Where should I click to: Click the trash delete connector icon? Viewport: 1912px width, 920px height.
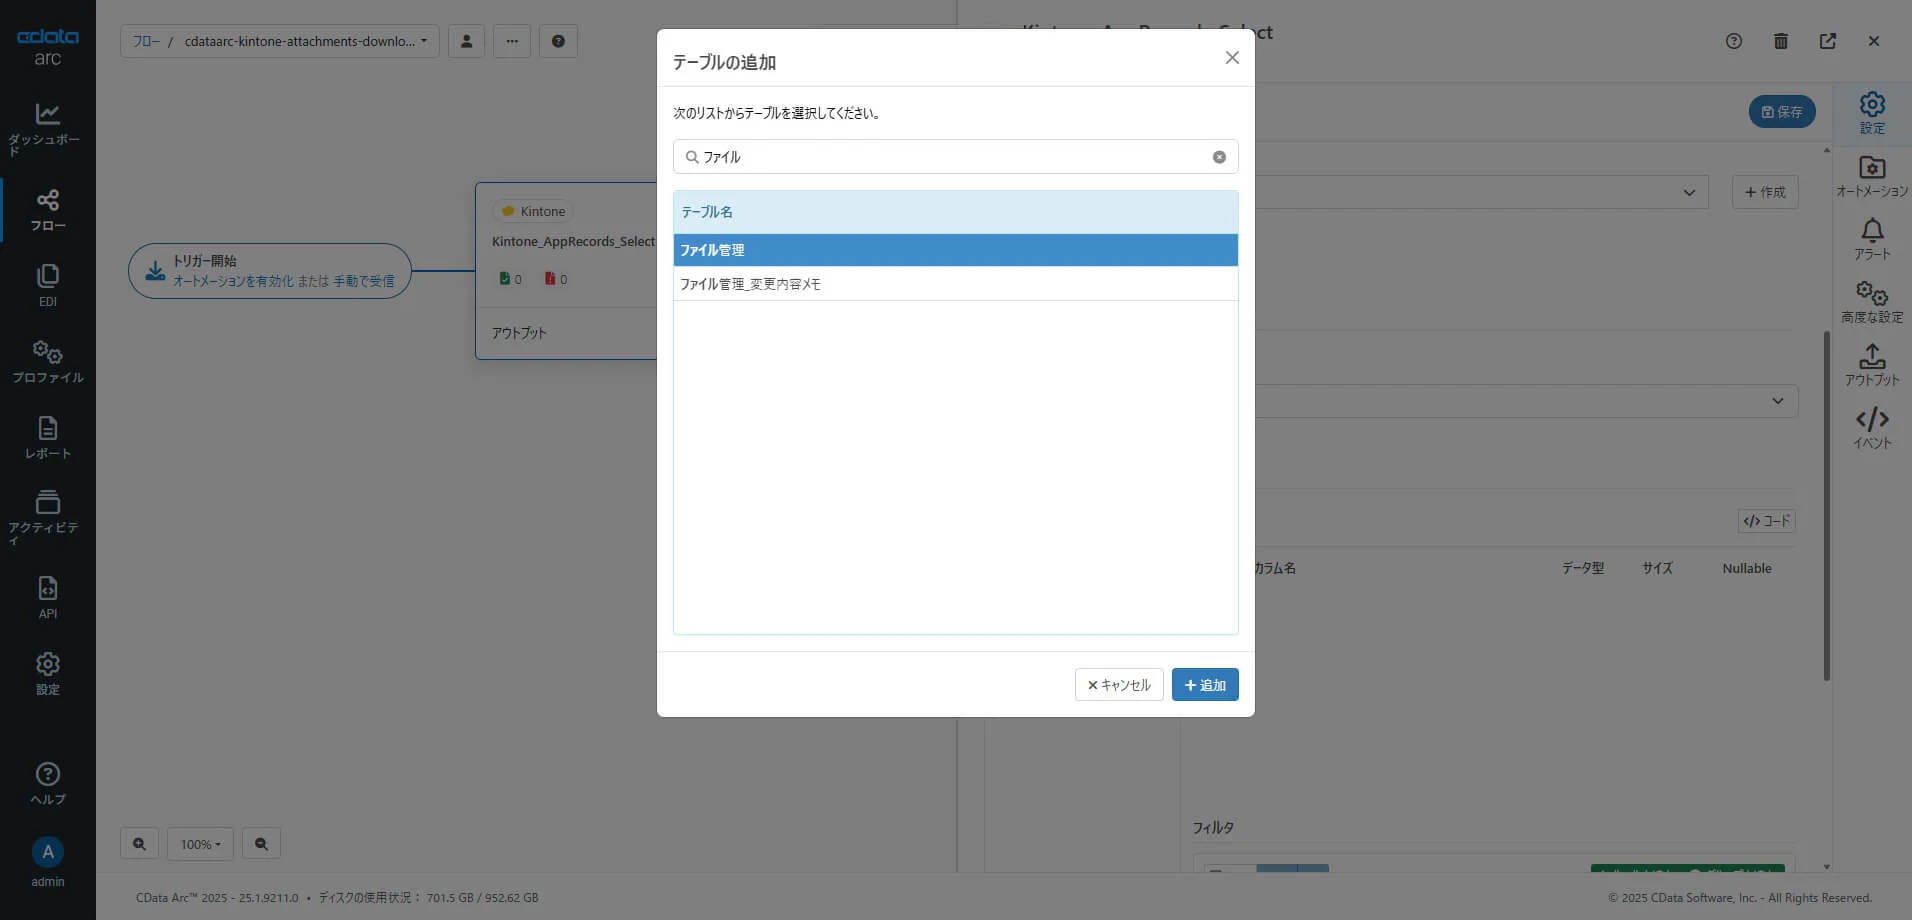click(x=1781, y=41)
